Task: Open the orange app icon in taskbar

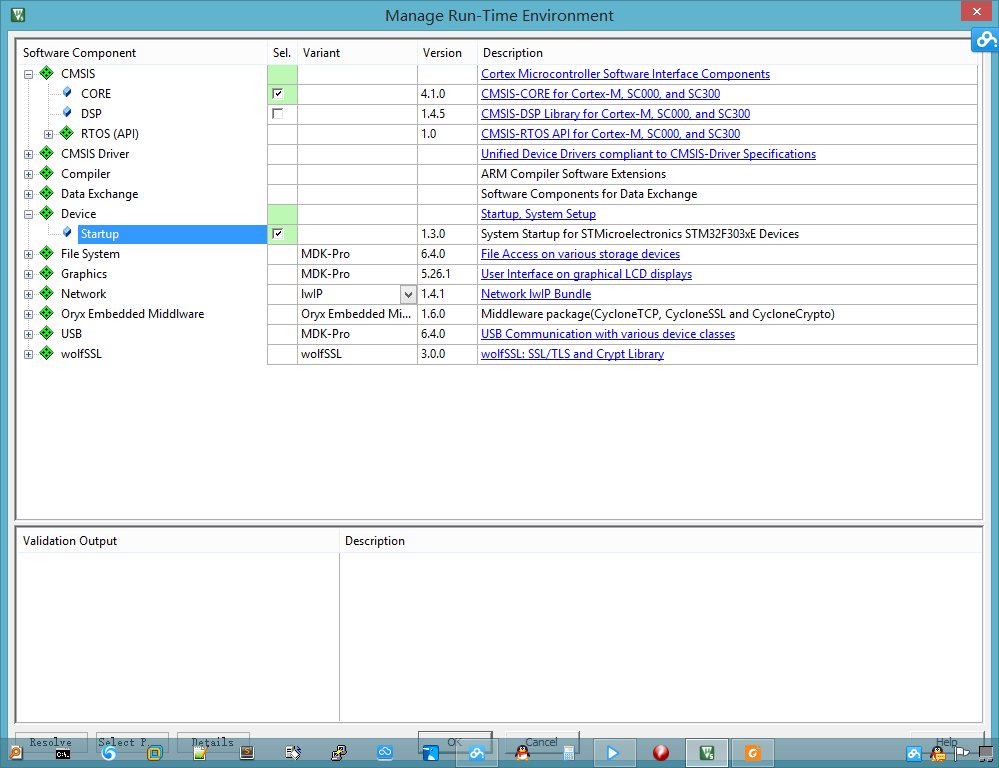Action: (752, 753)
